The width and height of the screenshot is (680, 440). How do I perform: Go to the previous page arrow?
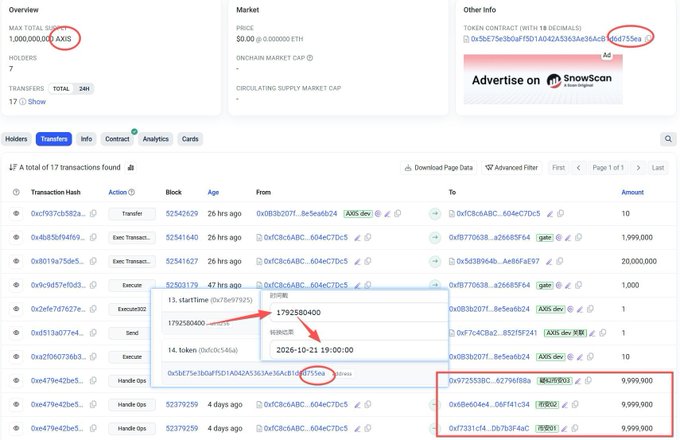578,168
